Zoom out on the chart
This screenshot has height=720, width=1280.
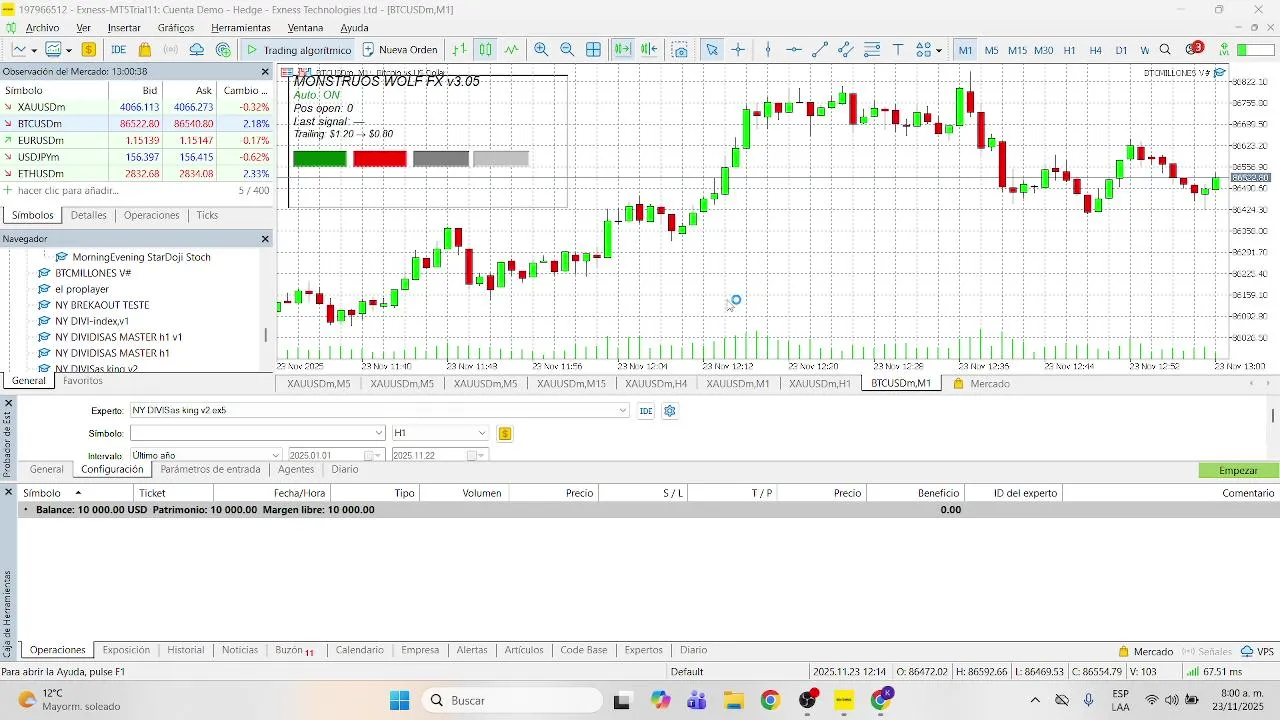pos(567,49)
